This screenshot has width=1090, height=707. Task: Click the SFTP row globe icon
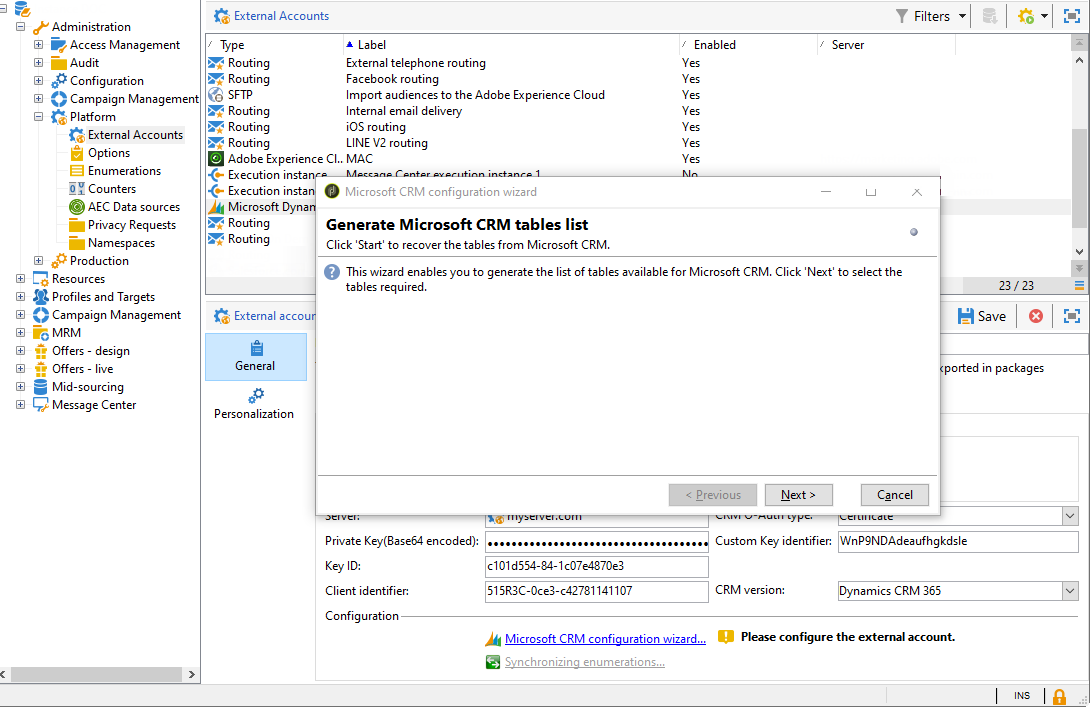[x=216, y=95]
